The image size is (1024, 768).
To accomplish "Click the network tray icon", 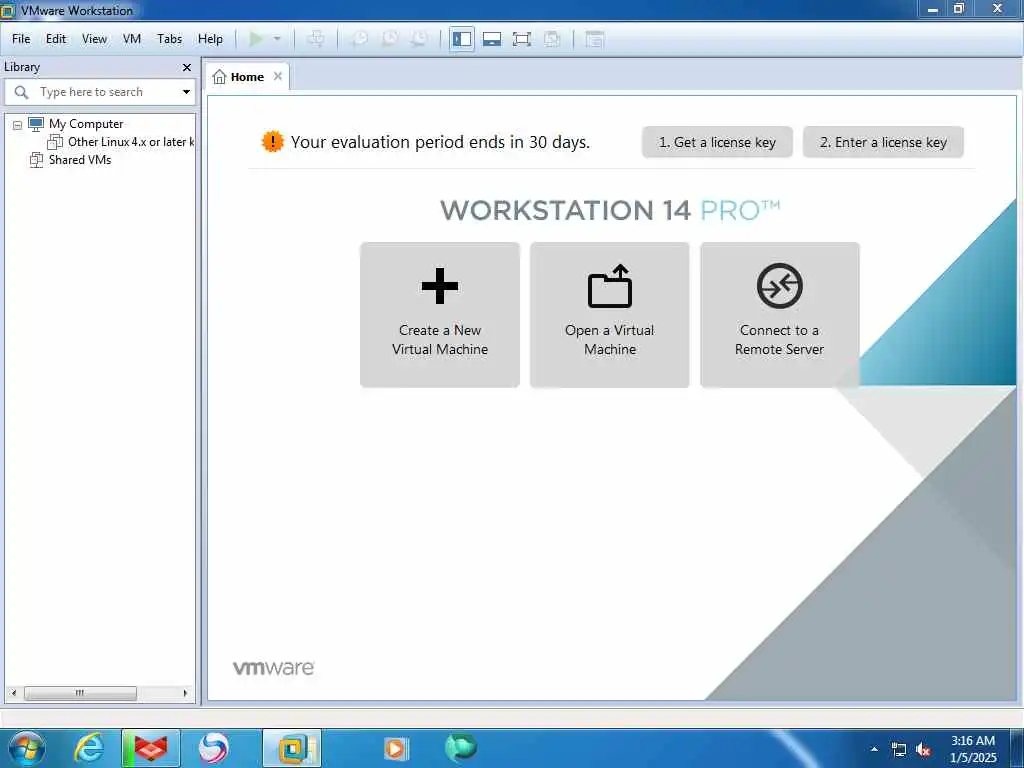I will tap(899, 750).
